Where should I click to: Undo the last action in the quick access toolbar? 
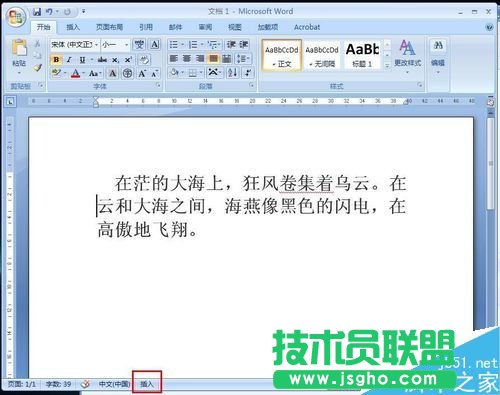(x=49, y=12)
